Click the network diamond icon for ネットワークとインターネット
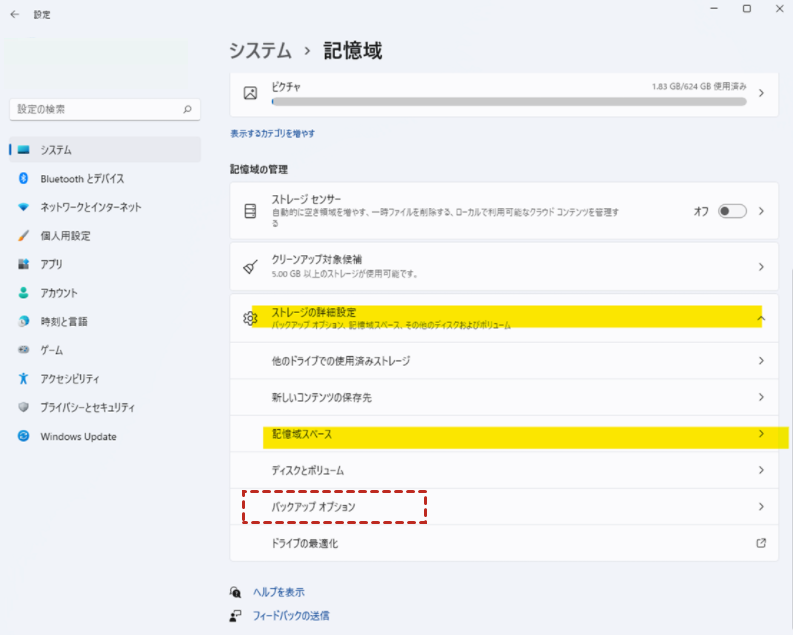The height and width of the screenshot is (635, 793). point(23,207)
